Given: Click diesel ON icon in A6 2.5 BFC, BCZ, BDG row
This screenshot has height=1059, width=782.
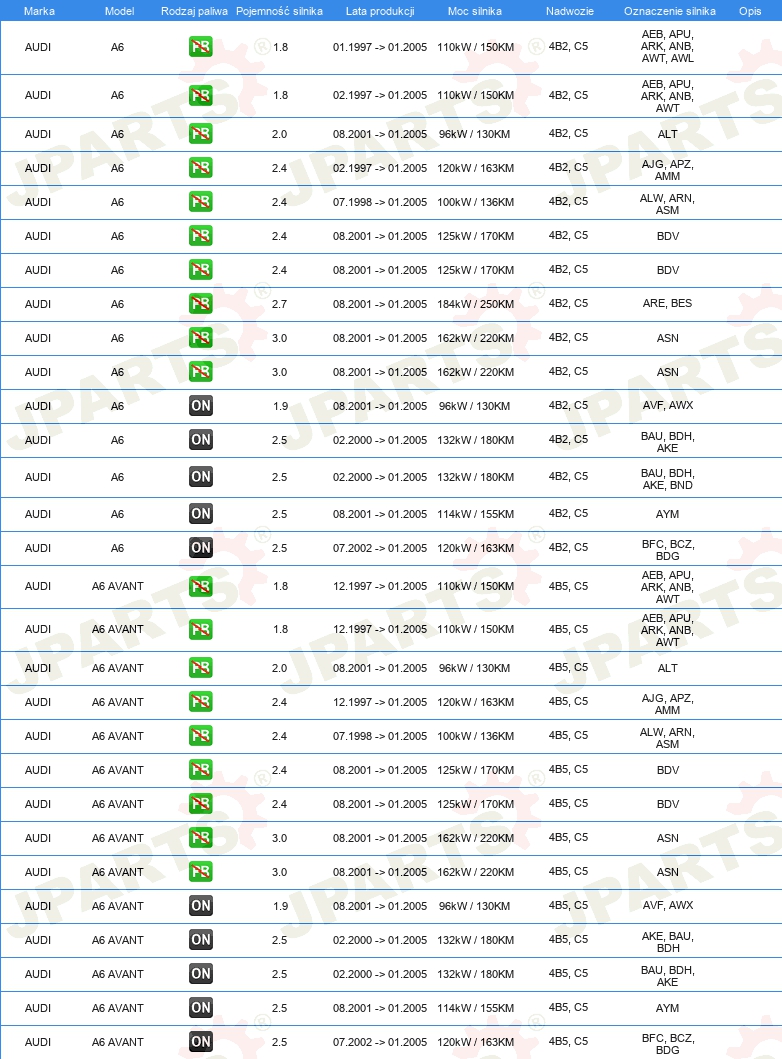Looking at the screenshot, I should [201, 547].
